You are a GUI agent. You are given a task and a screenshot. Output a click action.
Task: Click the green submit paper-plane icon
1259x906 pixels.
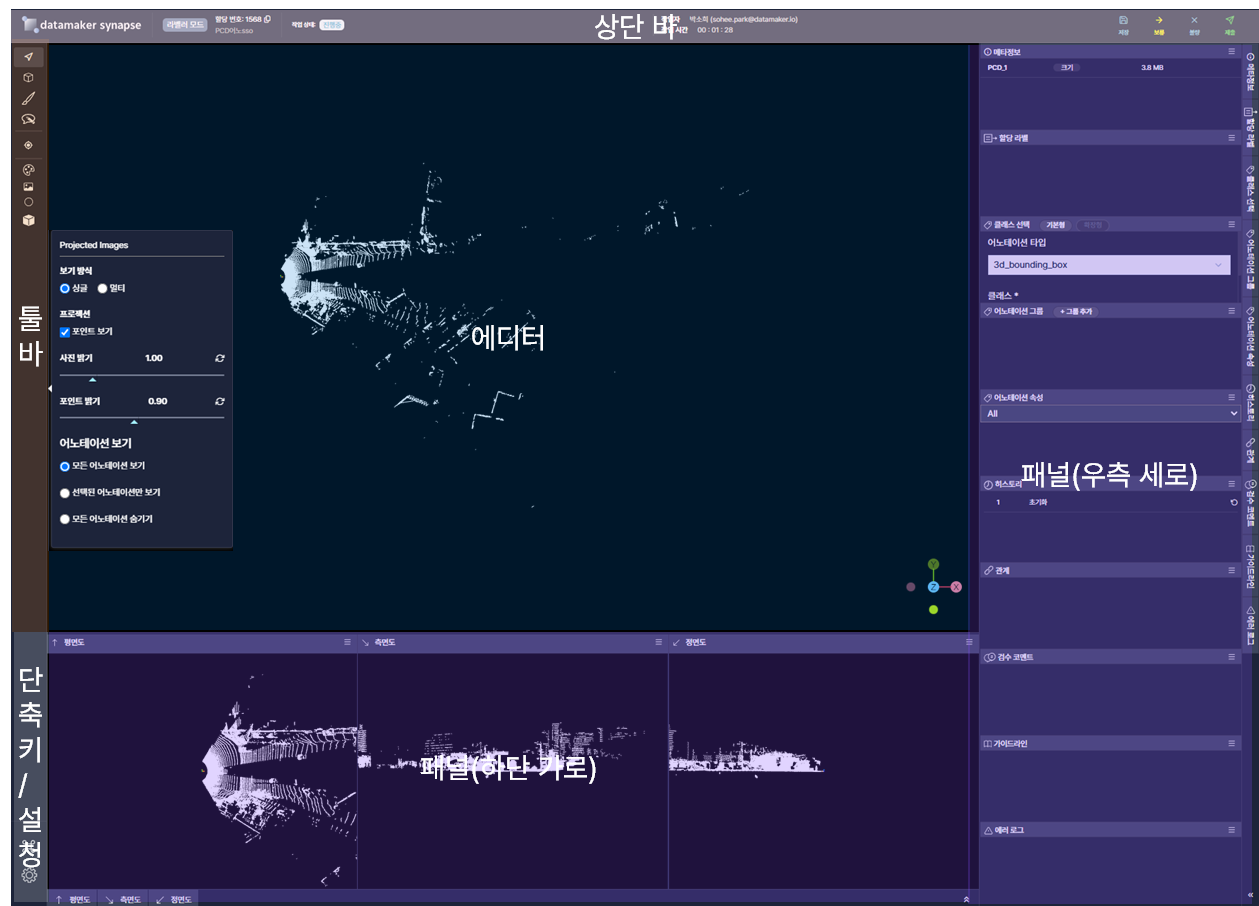pyautogui.click(x=1229, y=20)
